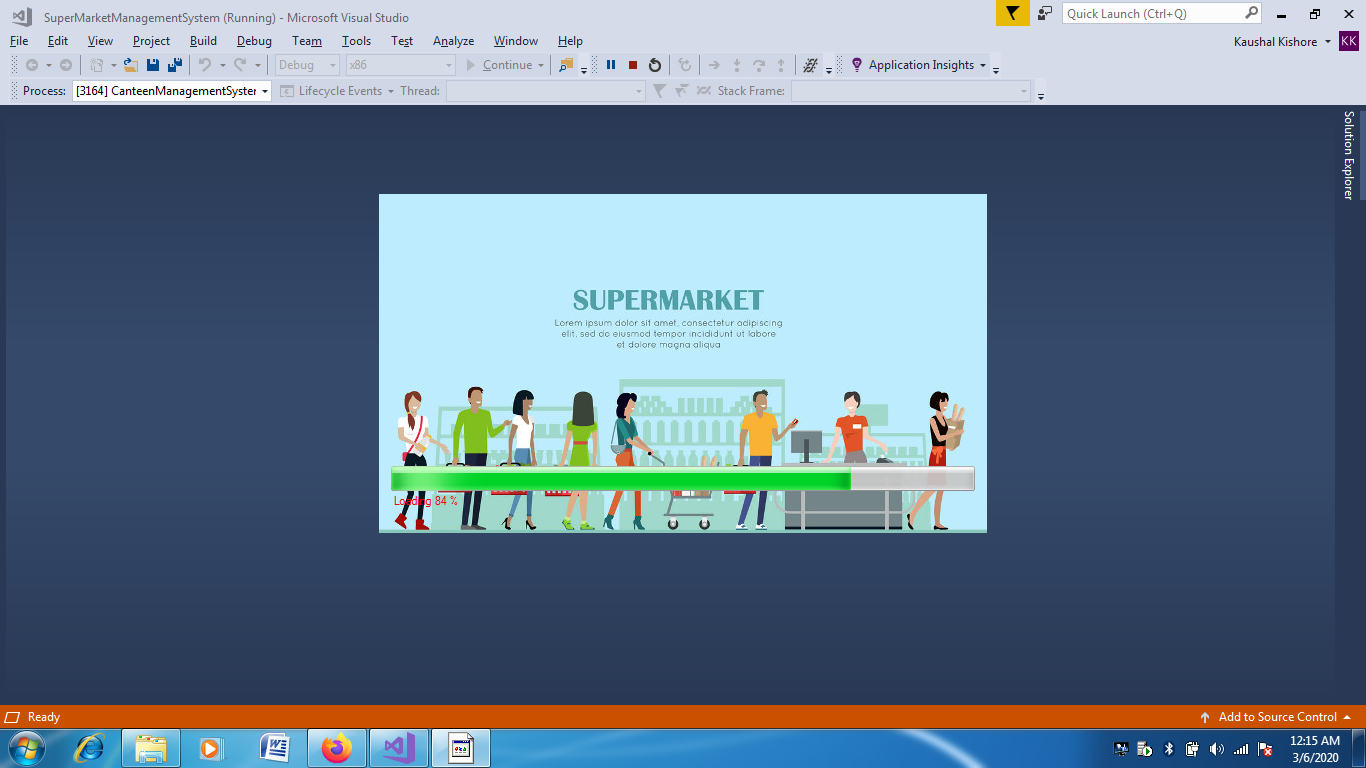Screen dimensions: 1366x768
Task: Click the Restart debugging icon
Action: coord(655,65)
